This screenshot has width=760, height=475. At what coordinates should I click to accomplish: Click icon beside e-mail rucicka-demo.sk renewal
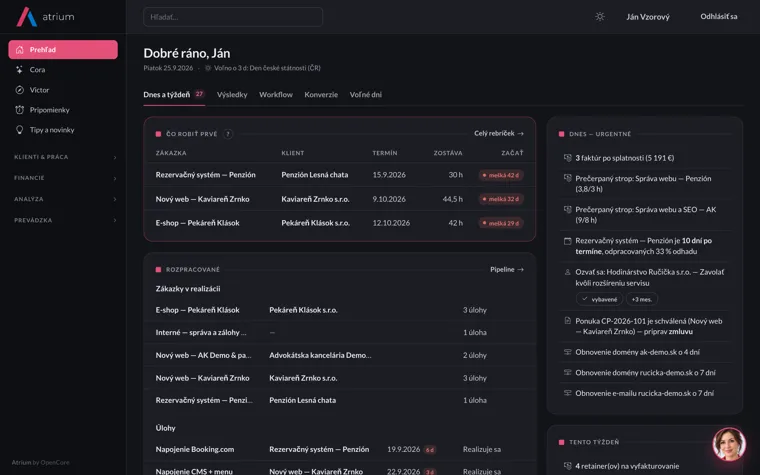568,393
